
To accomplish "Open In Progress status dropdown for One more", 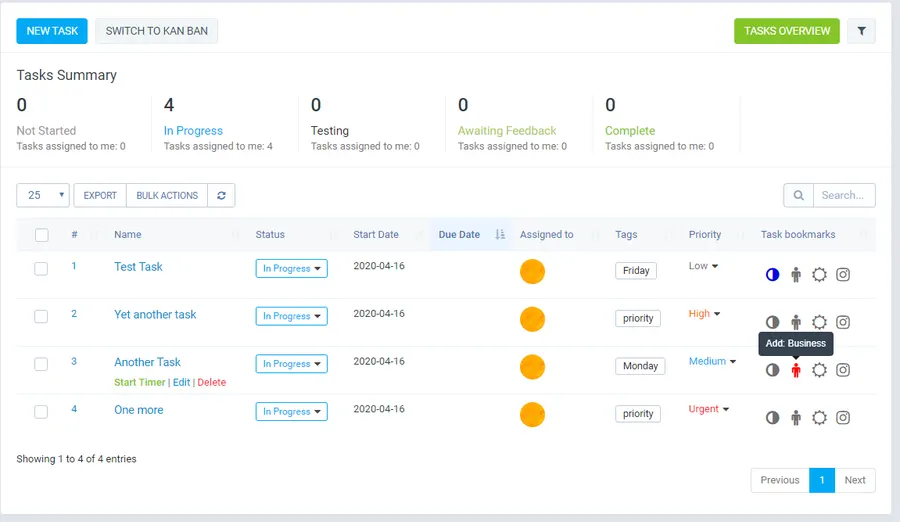I will coord(292,411).
